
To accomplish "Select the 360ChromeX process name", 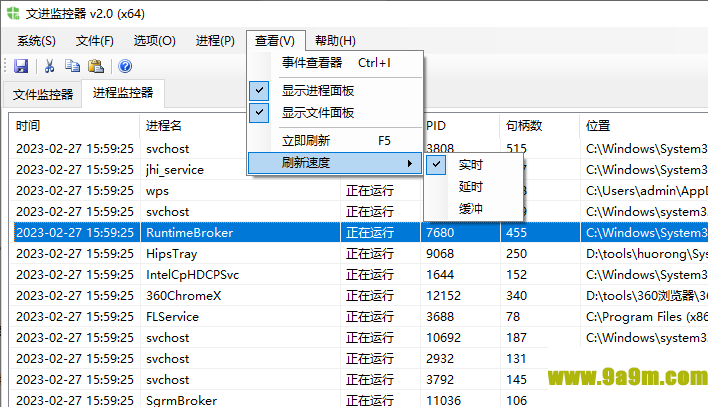I will tap(183, 295).
